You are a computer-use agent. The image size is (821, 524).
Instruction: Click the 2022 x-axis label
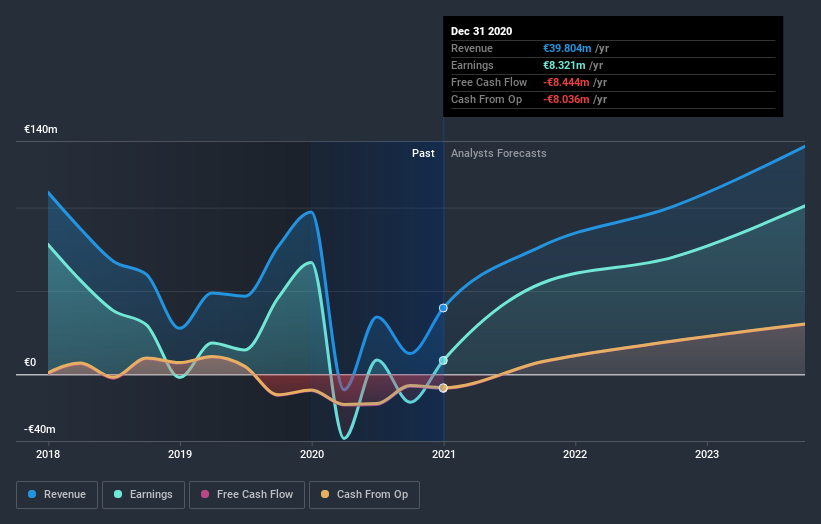point(575,454)
